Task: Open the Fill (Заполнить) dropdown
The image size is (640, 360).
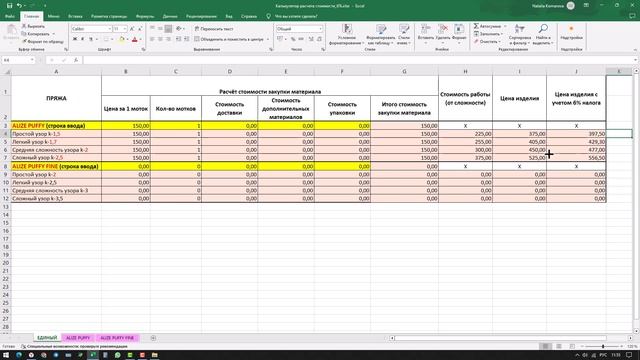Action: pos(488,34)
